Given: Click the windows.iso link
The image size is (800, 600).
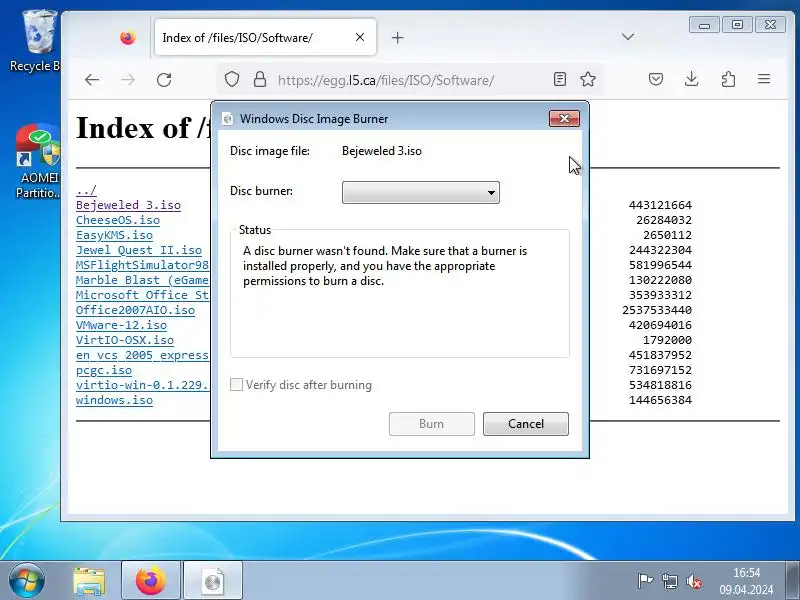Looking at the screenshot, I should click(114, 400).
